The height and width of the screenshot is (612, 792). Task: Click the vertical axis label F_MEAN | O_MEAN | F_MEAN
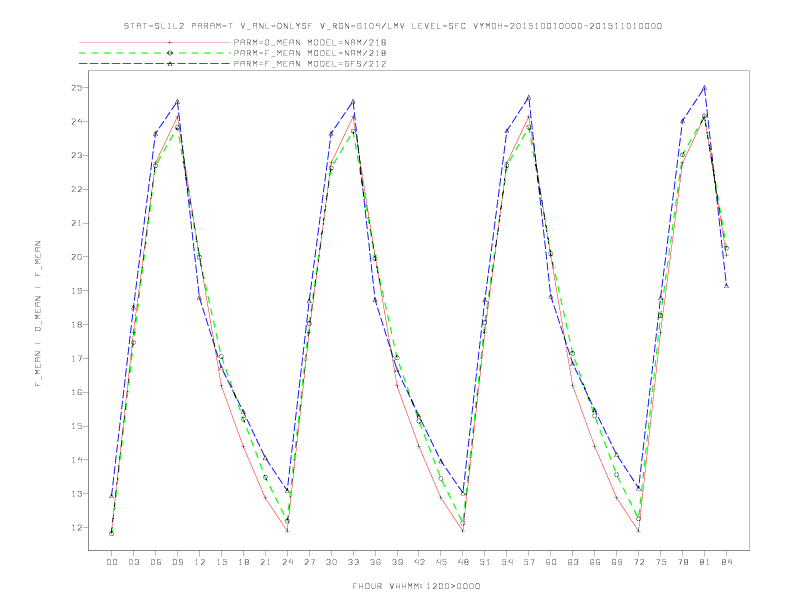tap(38, 314)
